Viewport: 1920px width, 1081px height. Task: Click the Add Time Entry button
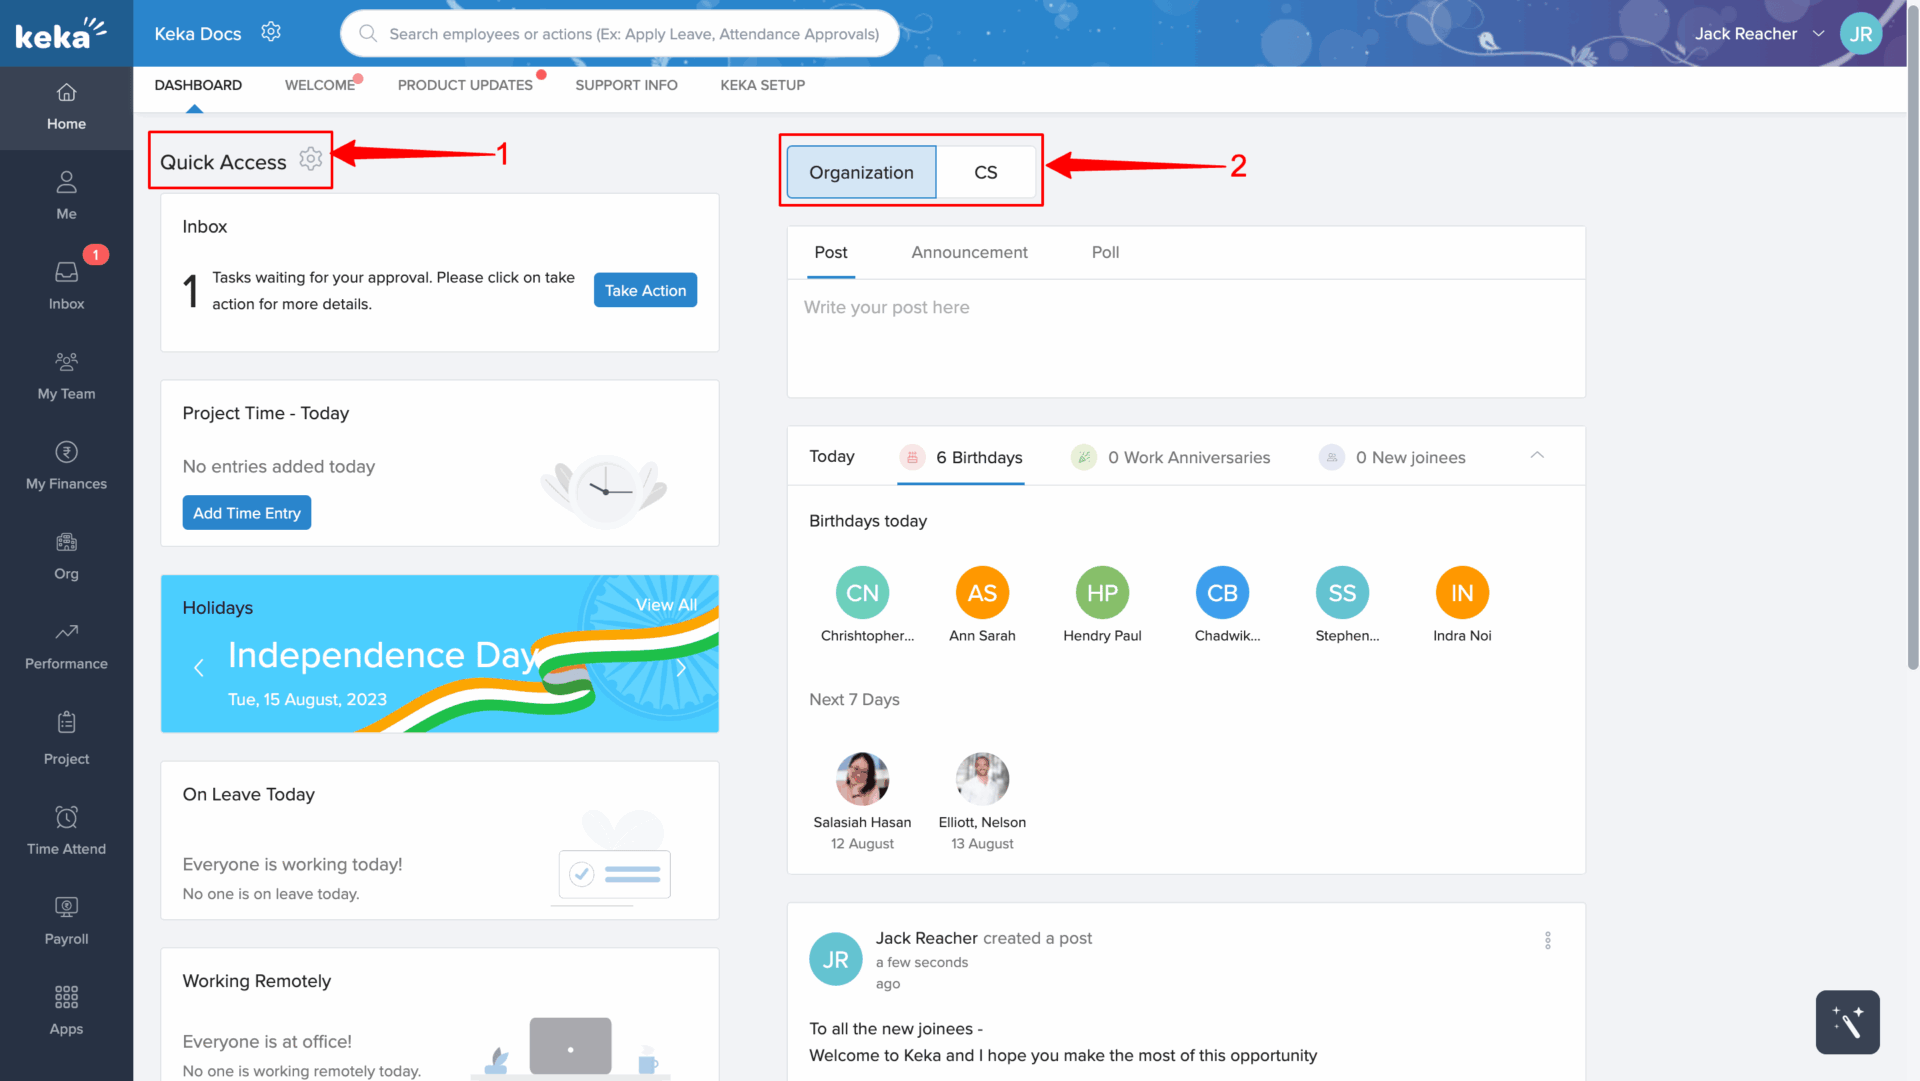246,513
